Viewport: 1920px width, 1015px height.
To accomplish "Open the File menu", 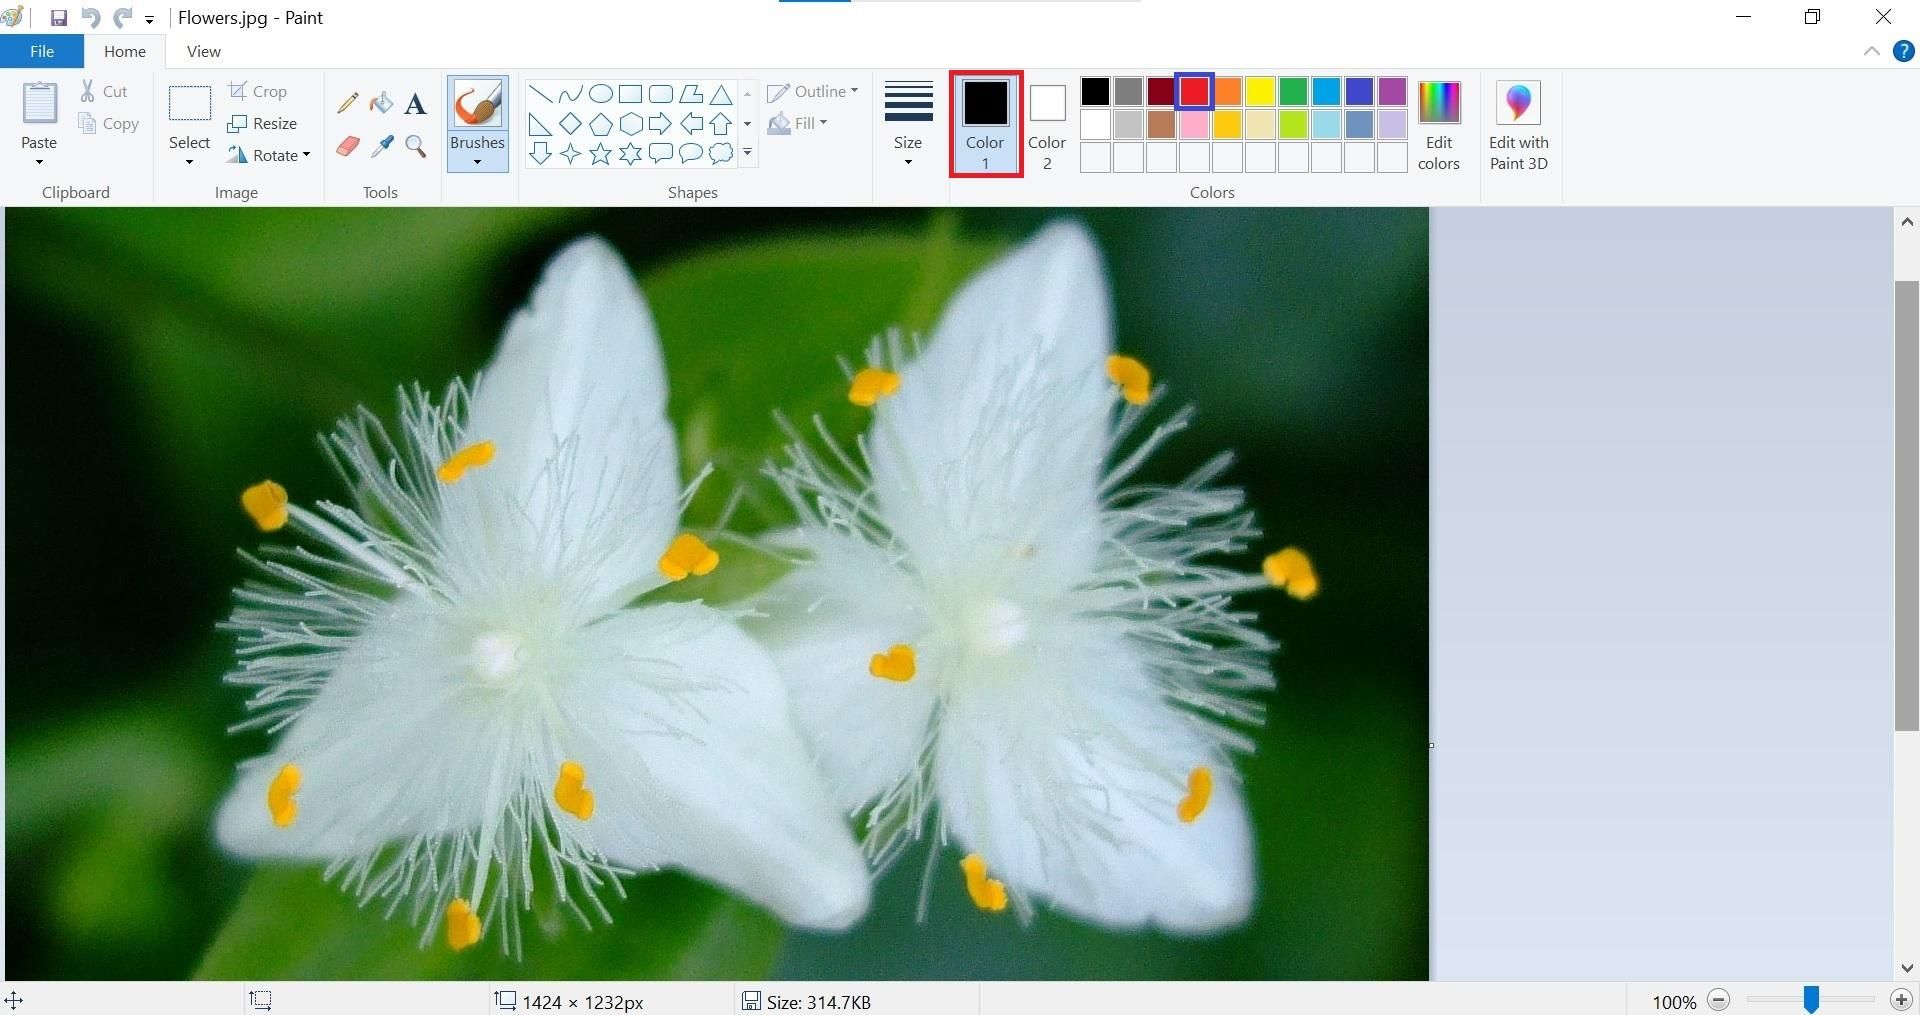I will [x=41, y=51].
